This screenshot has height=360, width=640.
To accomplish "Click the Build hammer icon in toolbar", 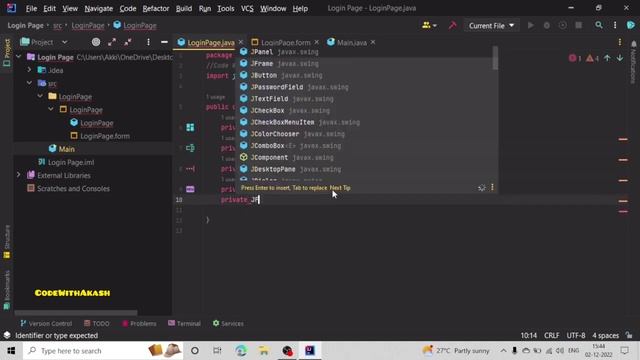I will pos(452,25).
